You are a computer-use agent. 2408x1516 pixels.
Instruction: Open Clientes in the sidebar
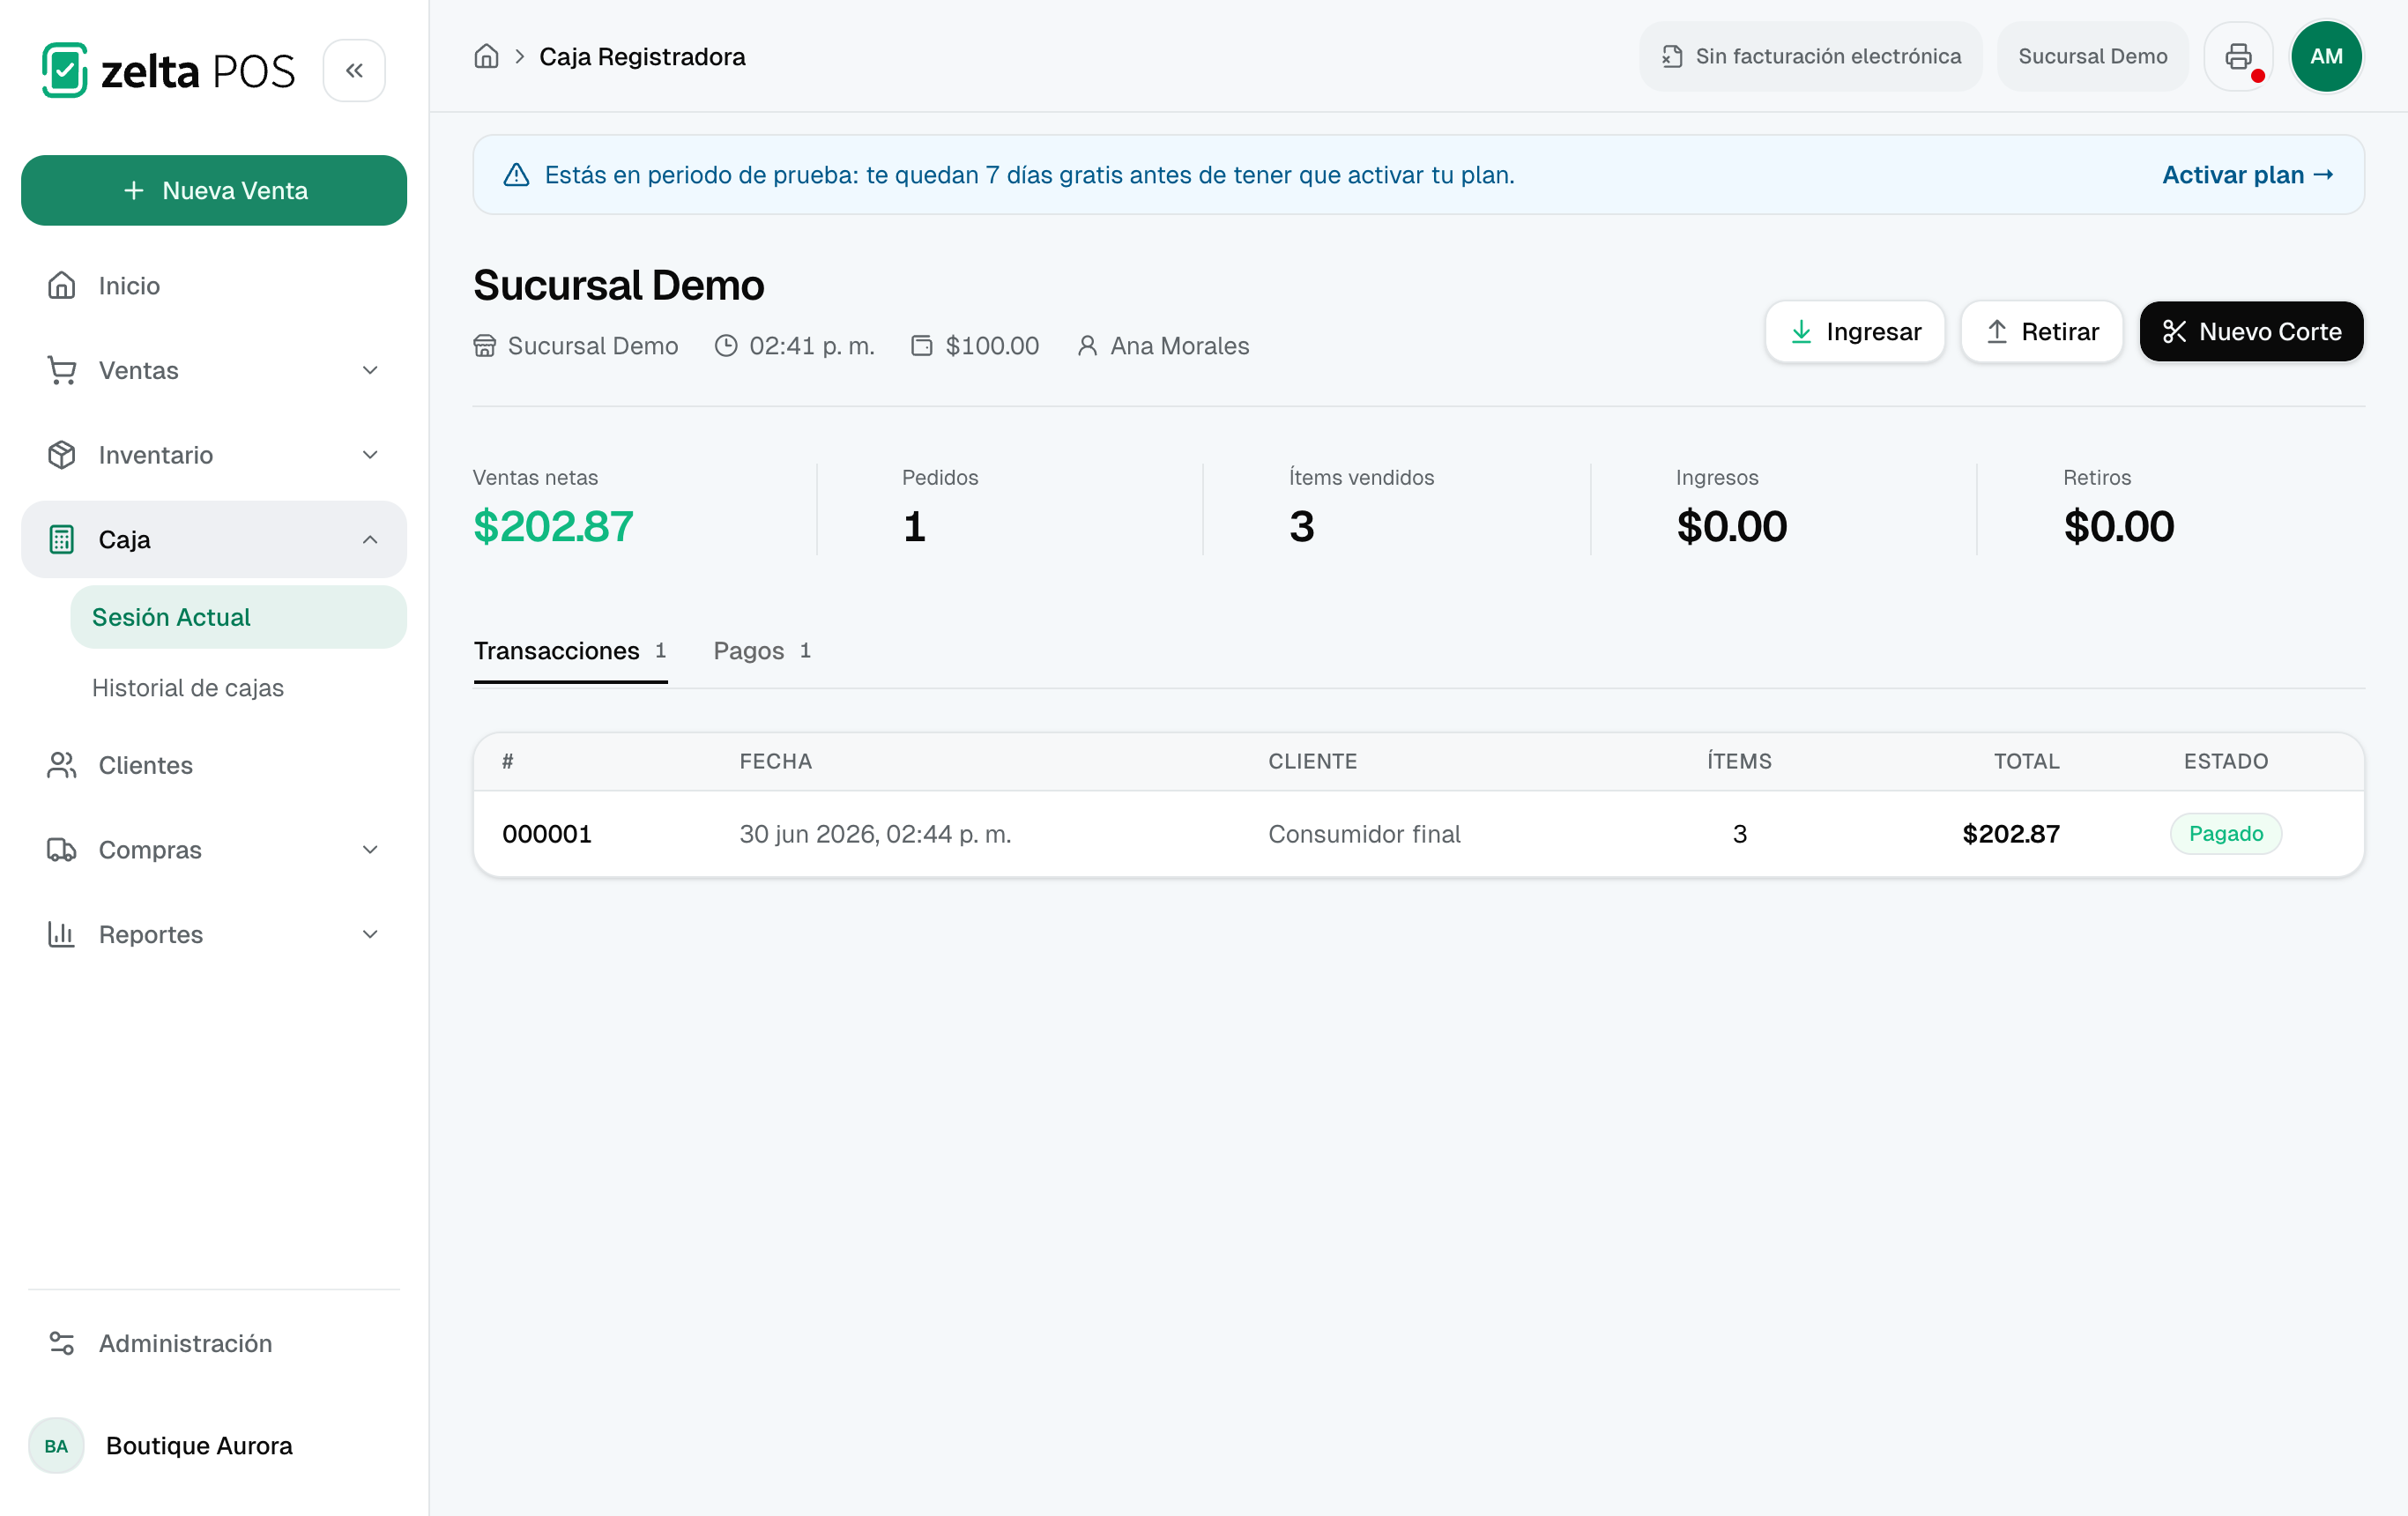click(x=214, y=765)
